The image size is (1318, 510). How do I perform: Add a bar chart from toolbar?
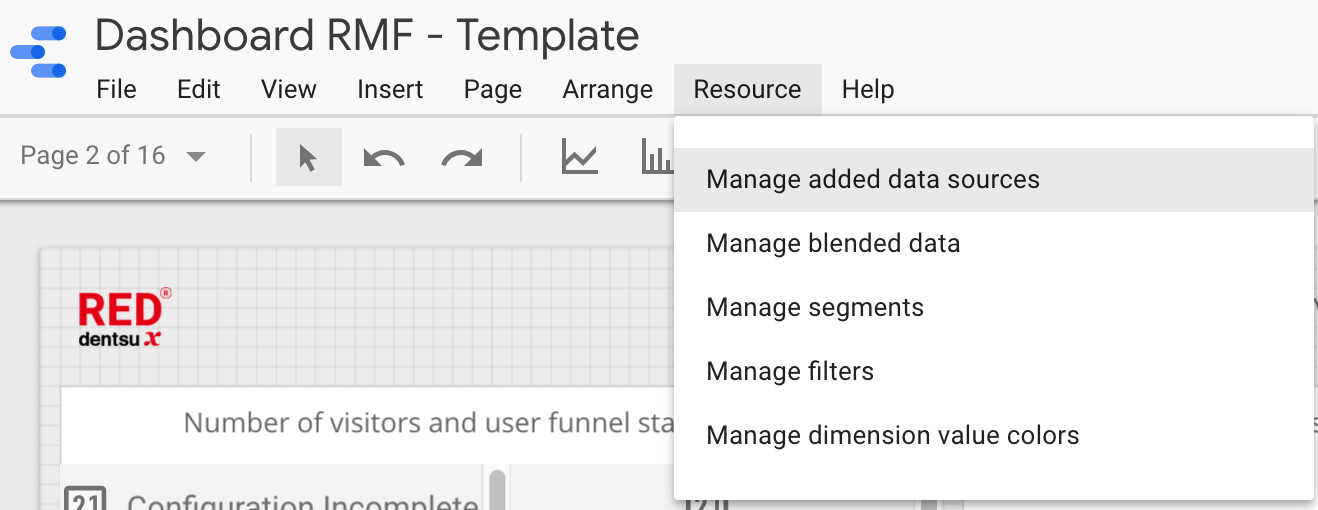pyautogui.click(x=657, y=157)
